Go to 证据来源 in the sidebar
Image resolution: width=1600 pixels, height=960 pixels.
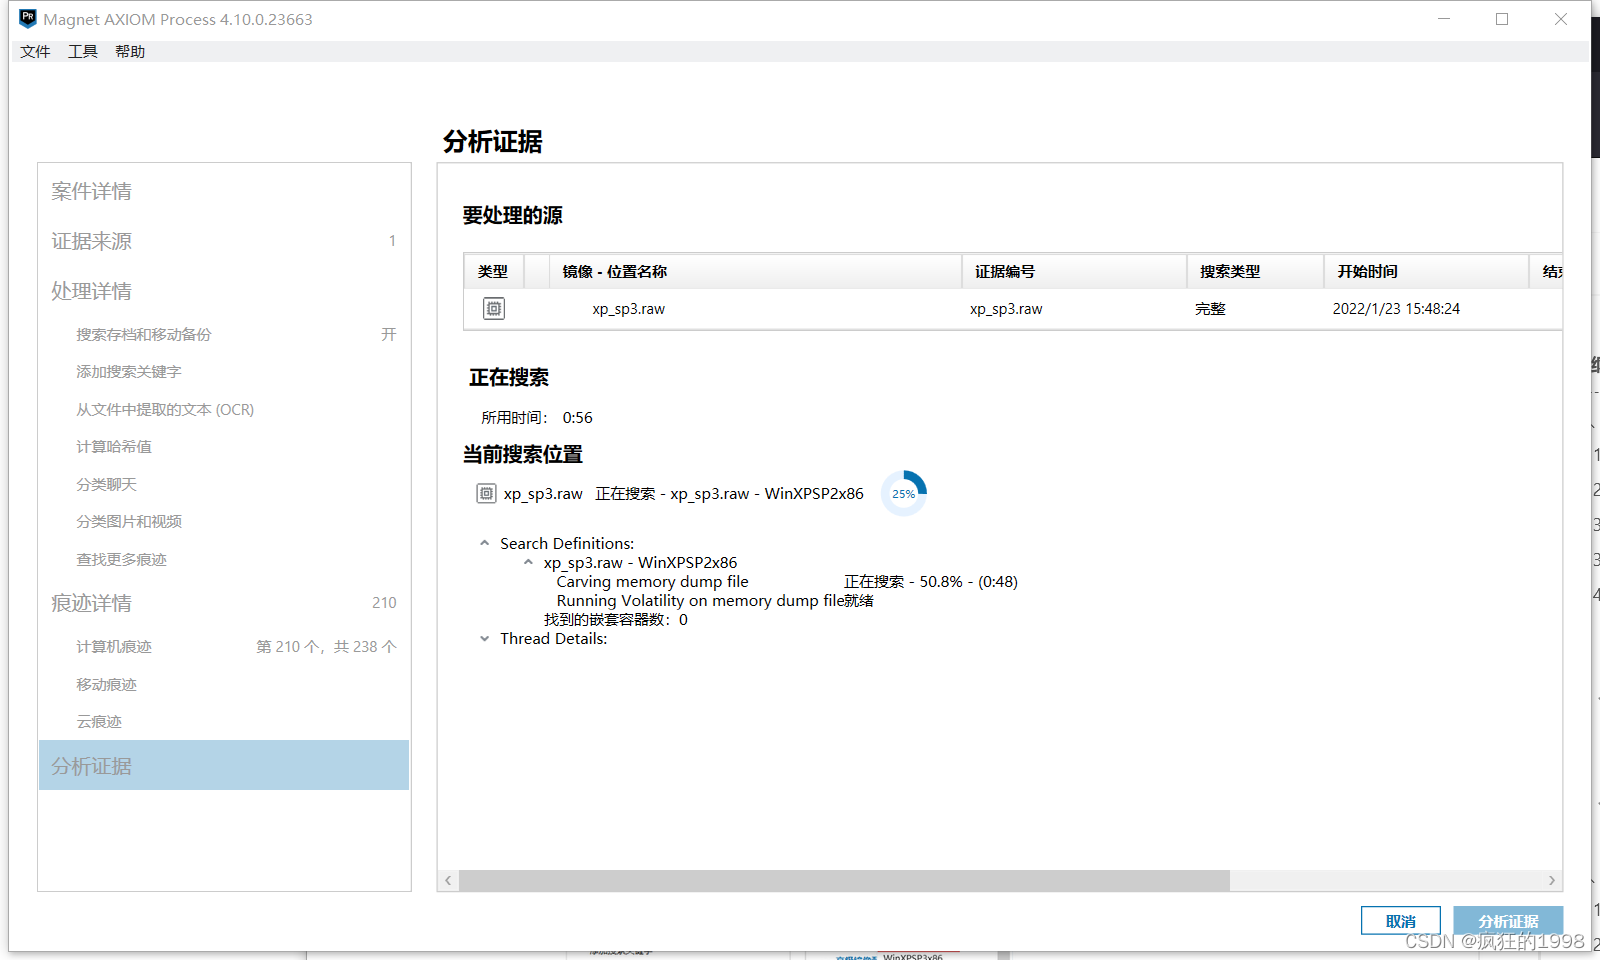point(92,241)
